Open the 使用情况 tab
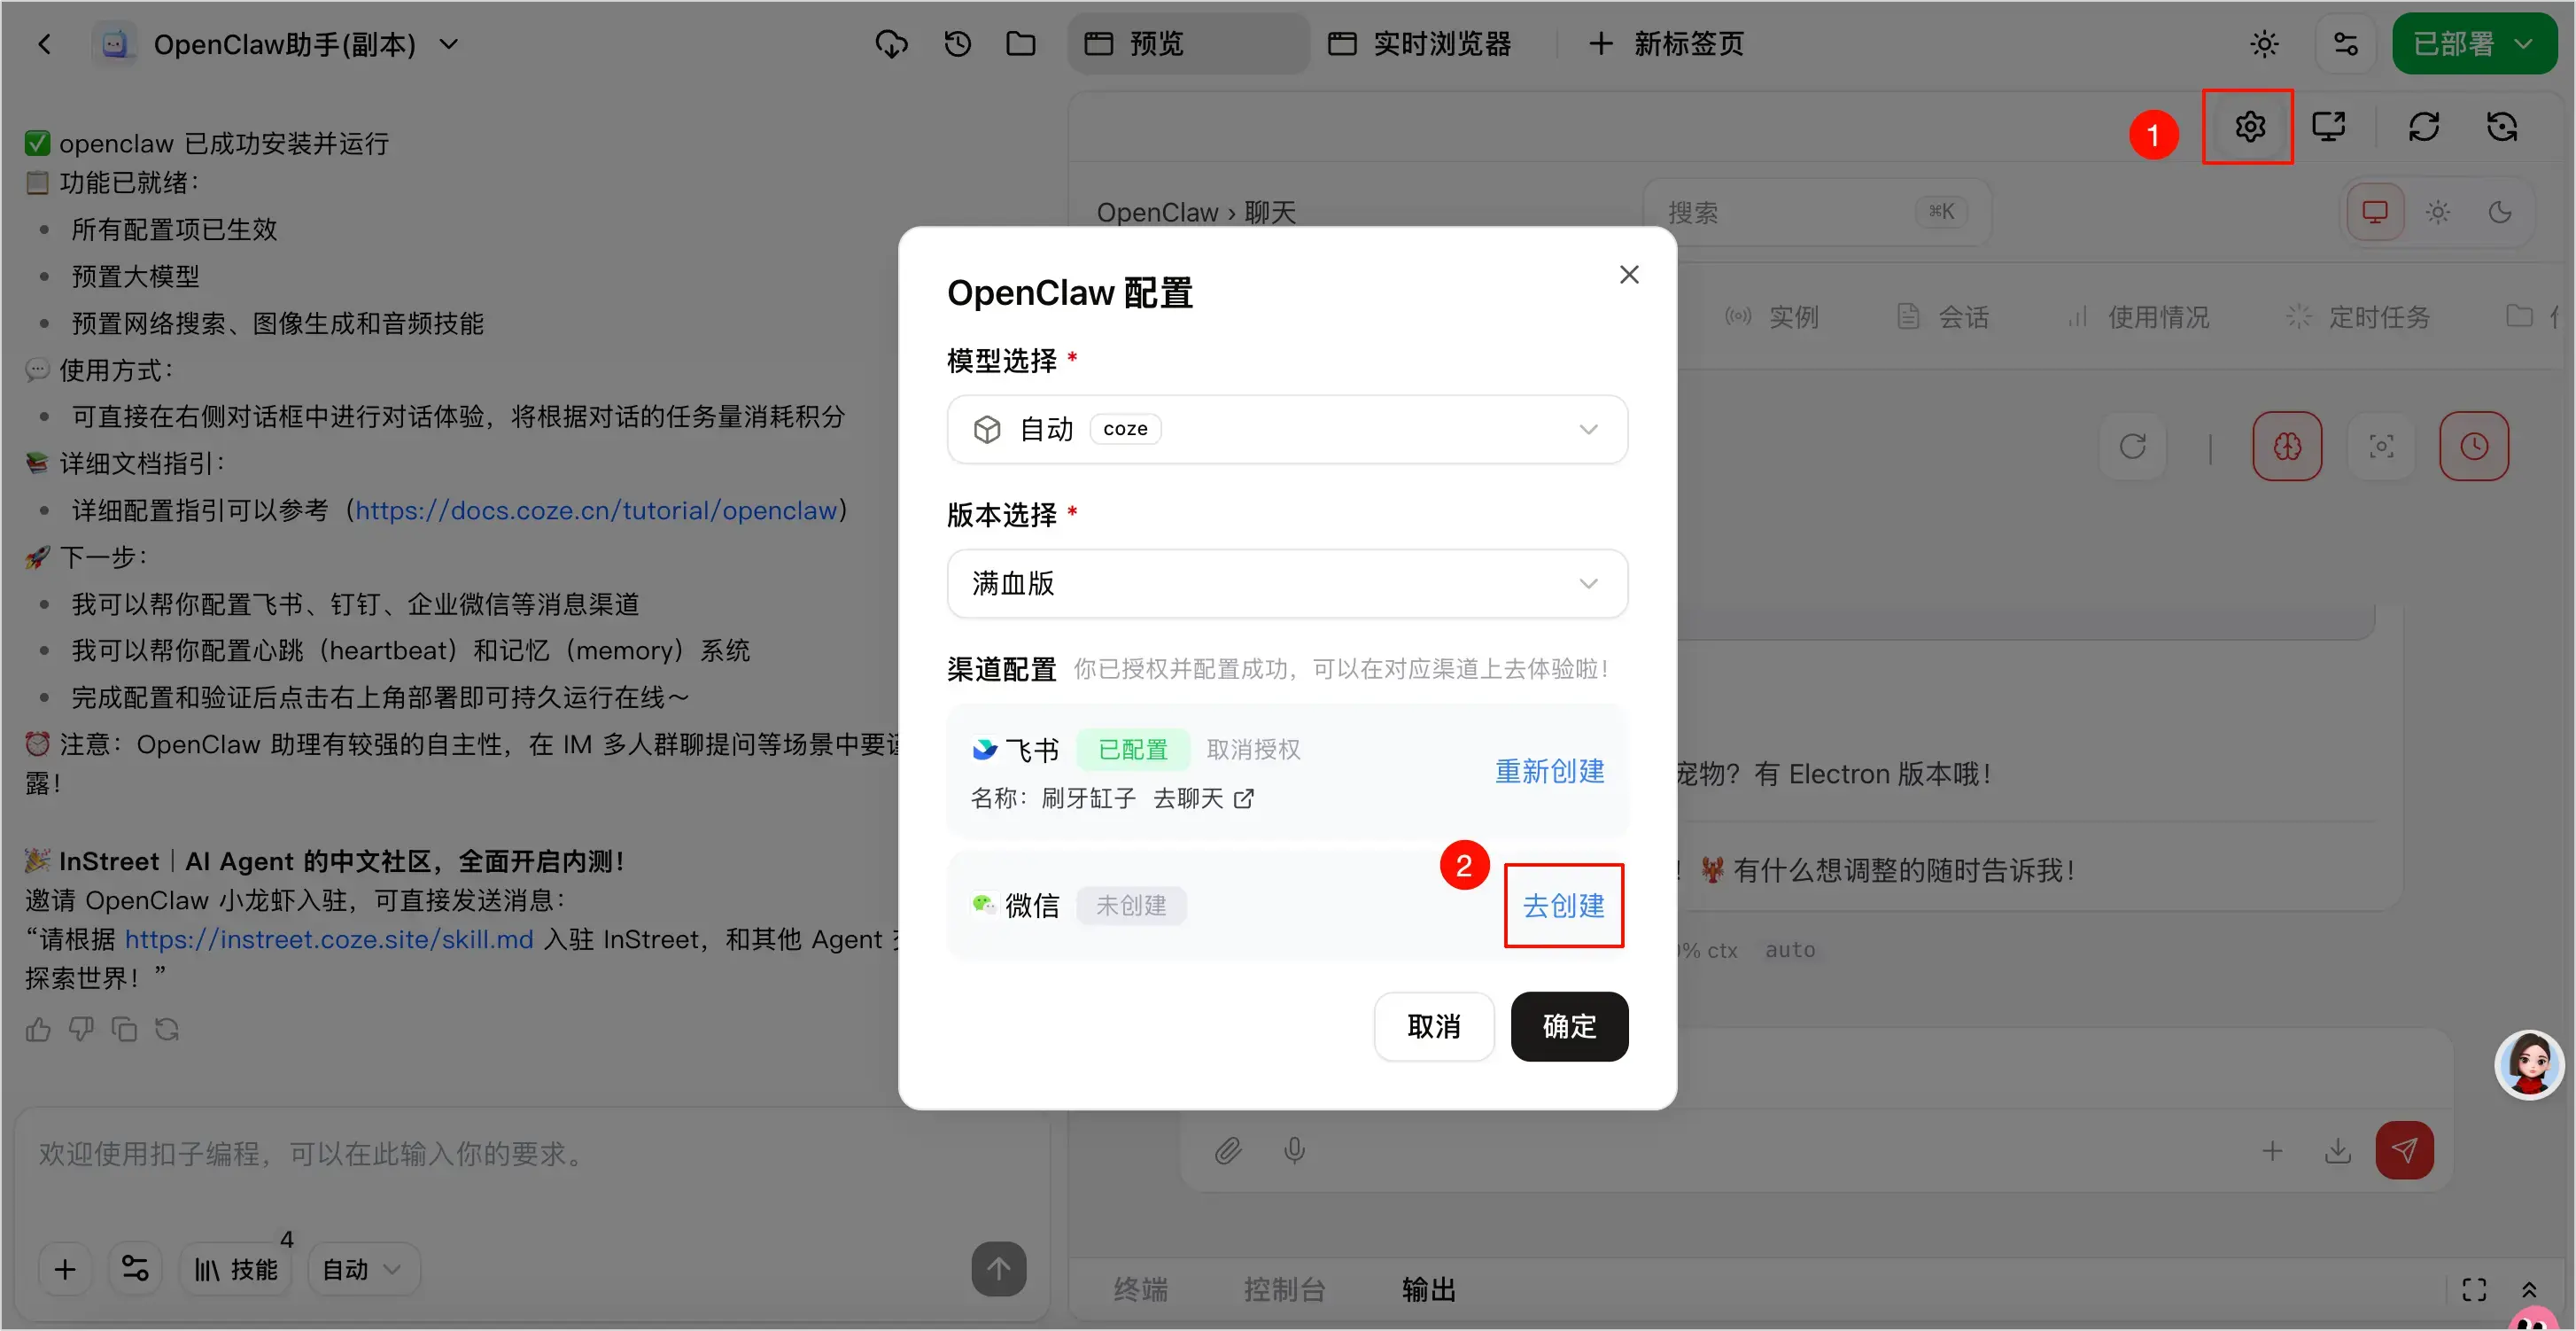Image resolution: width=2576 pixels, height=1331 pixels. pos(2138,317)
